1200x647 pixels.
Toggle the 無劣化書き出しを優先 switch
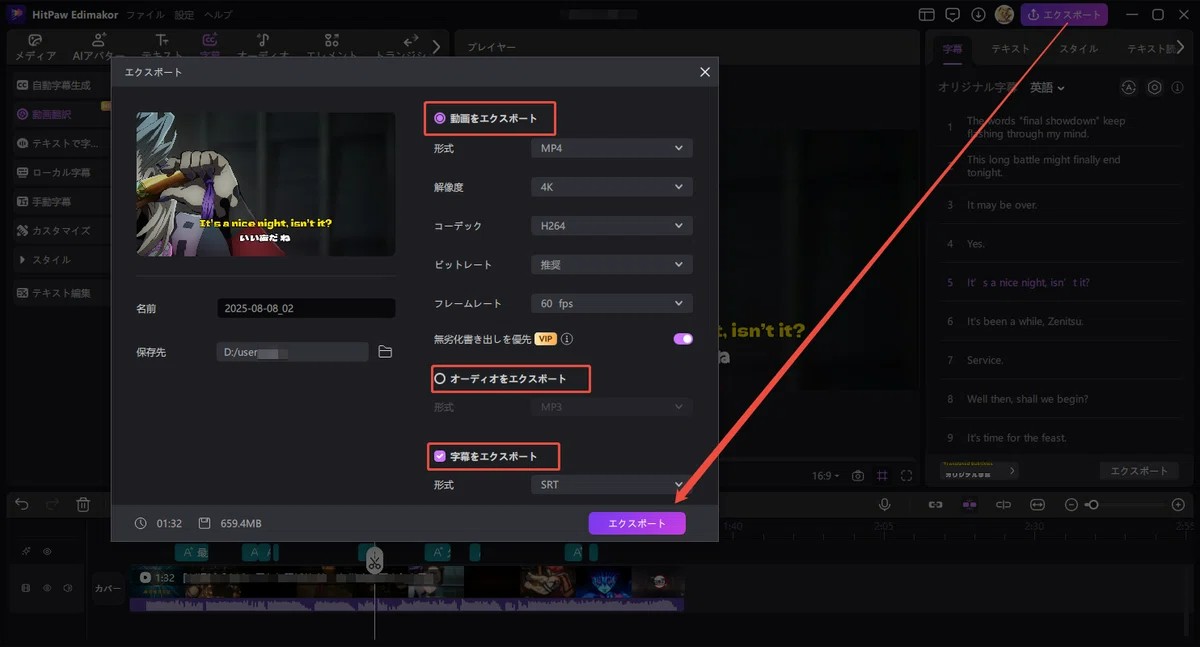(683, 339)
